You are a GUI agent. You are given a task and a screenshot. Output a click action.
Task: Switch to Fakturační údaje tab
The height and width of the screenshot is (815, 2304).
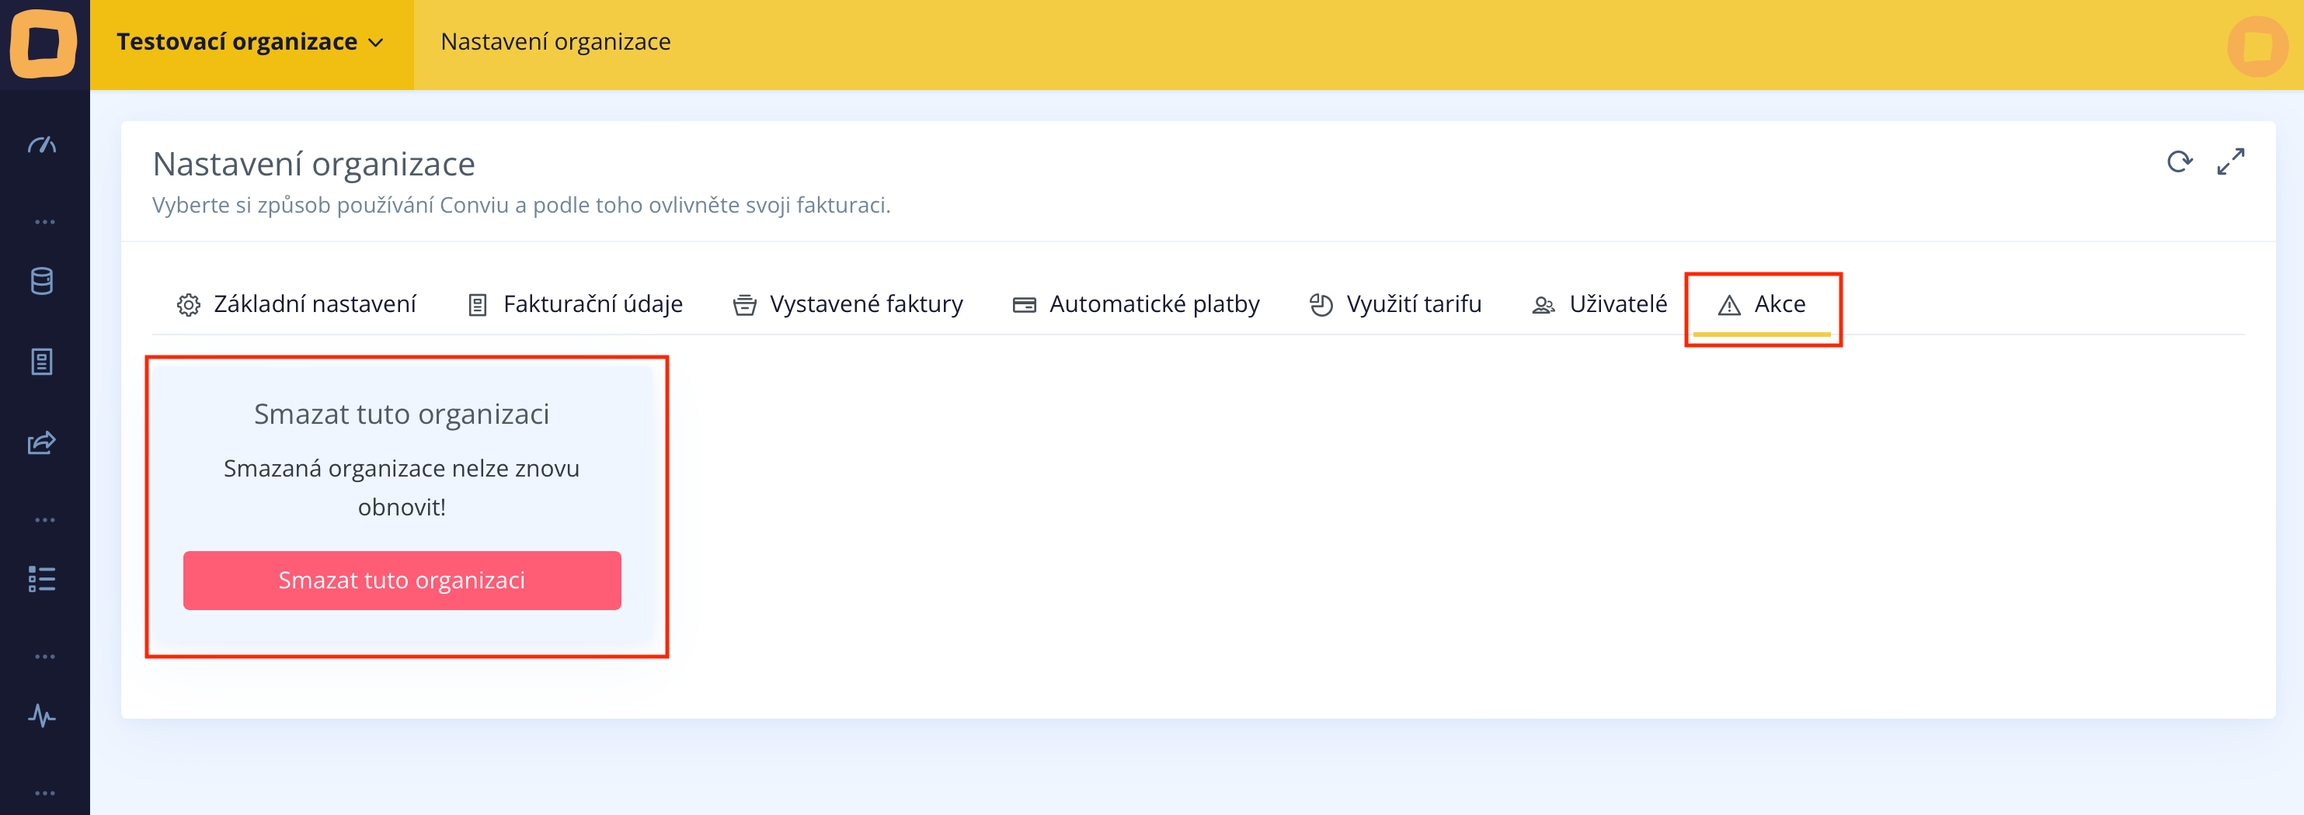click(575, 304)
